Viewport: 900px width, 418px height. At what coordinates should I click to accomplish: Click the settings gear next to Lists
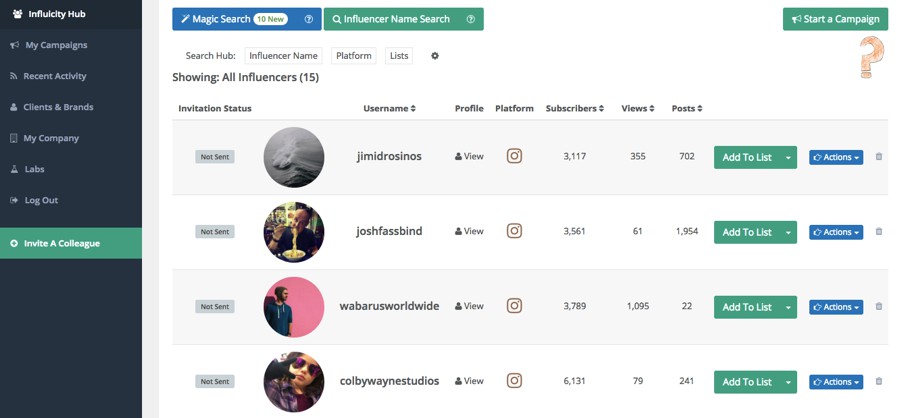click(435, 56)
